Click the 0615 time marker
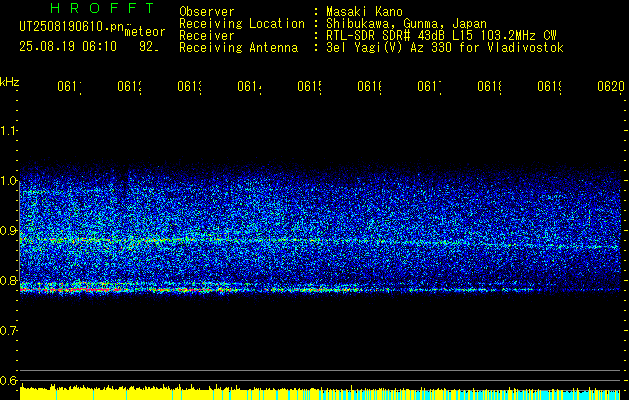This screenshot has width=629, height=400. pos(310,86)
